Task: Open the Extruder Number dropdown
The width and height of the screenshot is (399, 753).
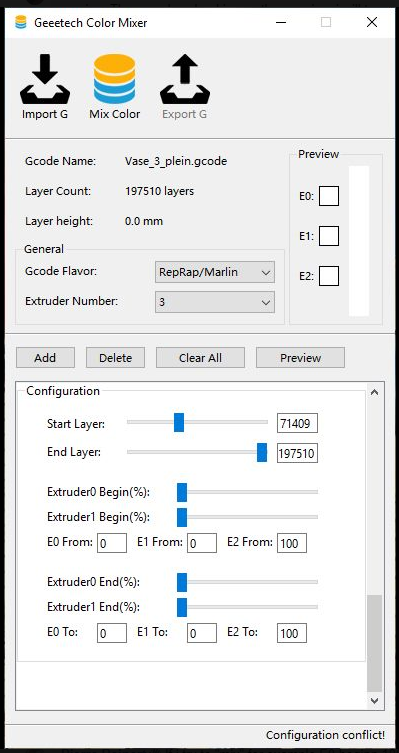Action: coord(215,303)
